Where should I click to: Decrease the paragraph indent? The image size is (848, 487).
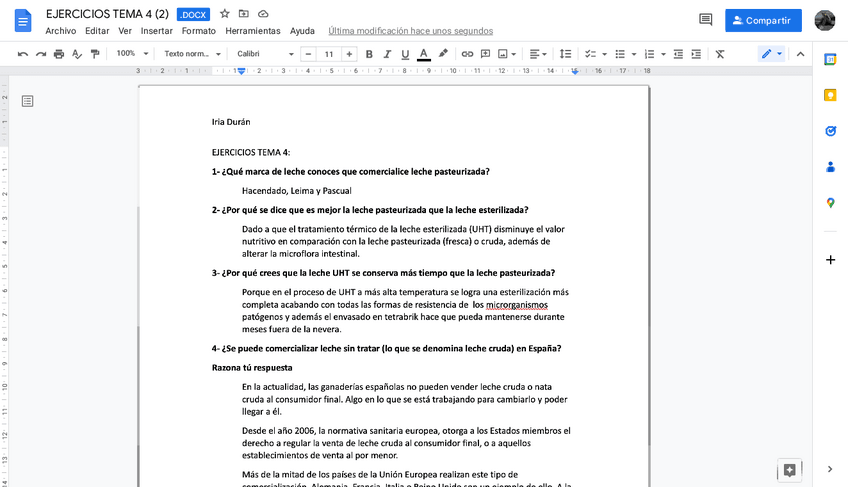(678, 54)
